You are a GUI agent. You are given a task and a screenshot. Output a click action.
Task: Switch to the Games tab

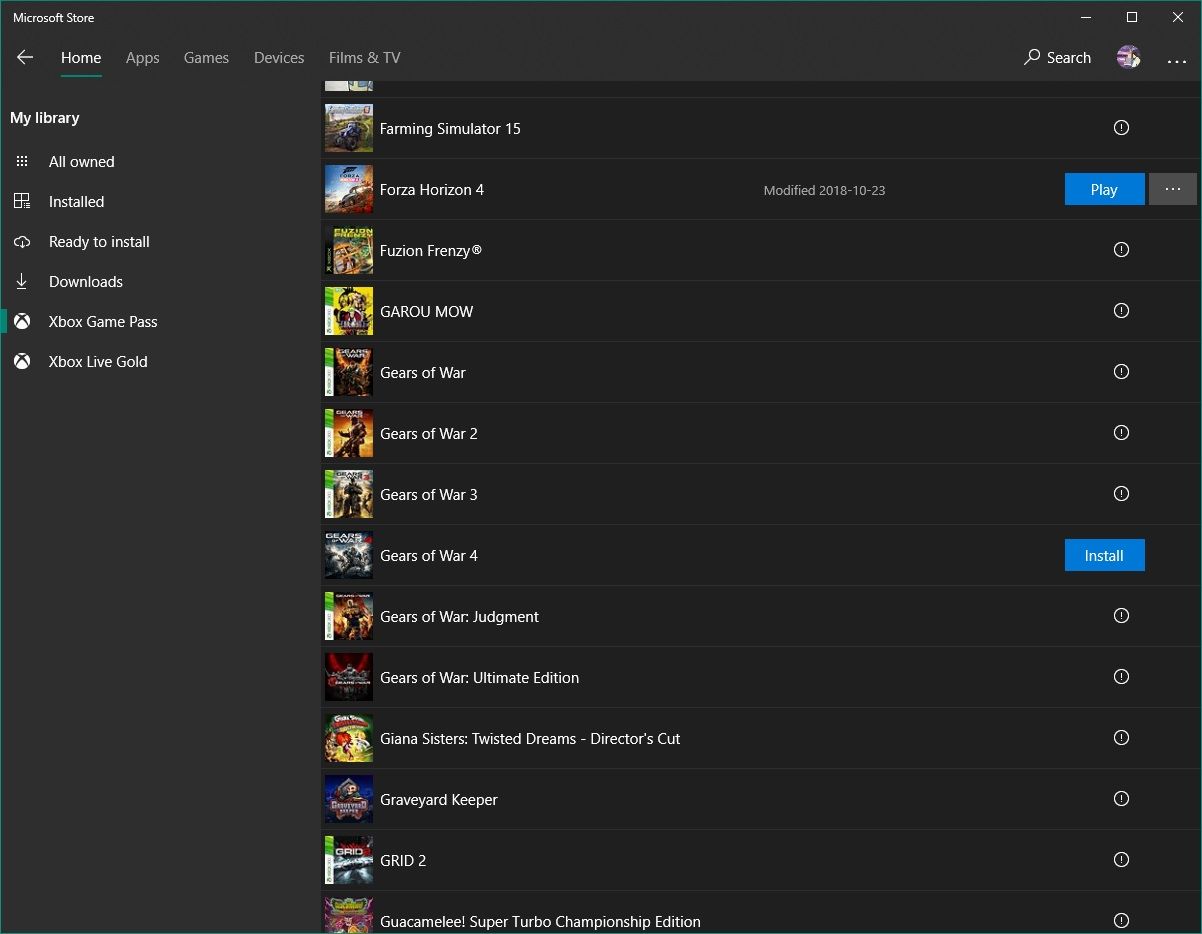[206, 58]
